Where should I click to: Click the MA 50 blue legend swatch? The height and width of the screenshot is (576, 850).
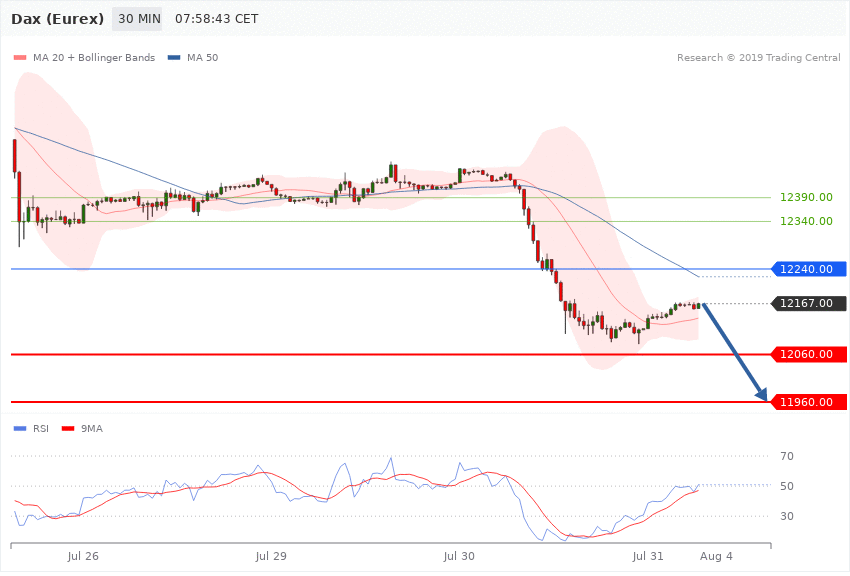pyautogui.click(x=174, y=58)
